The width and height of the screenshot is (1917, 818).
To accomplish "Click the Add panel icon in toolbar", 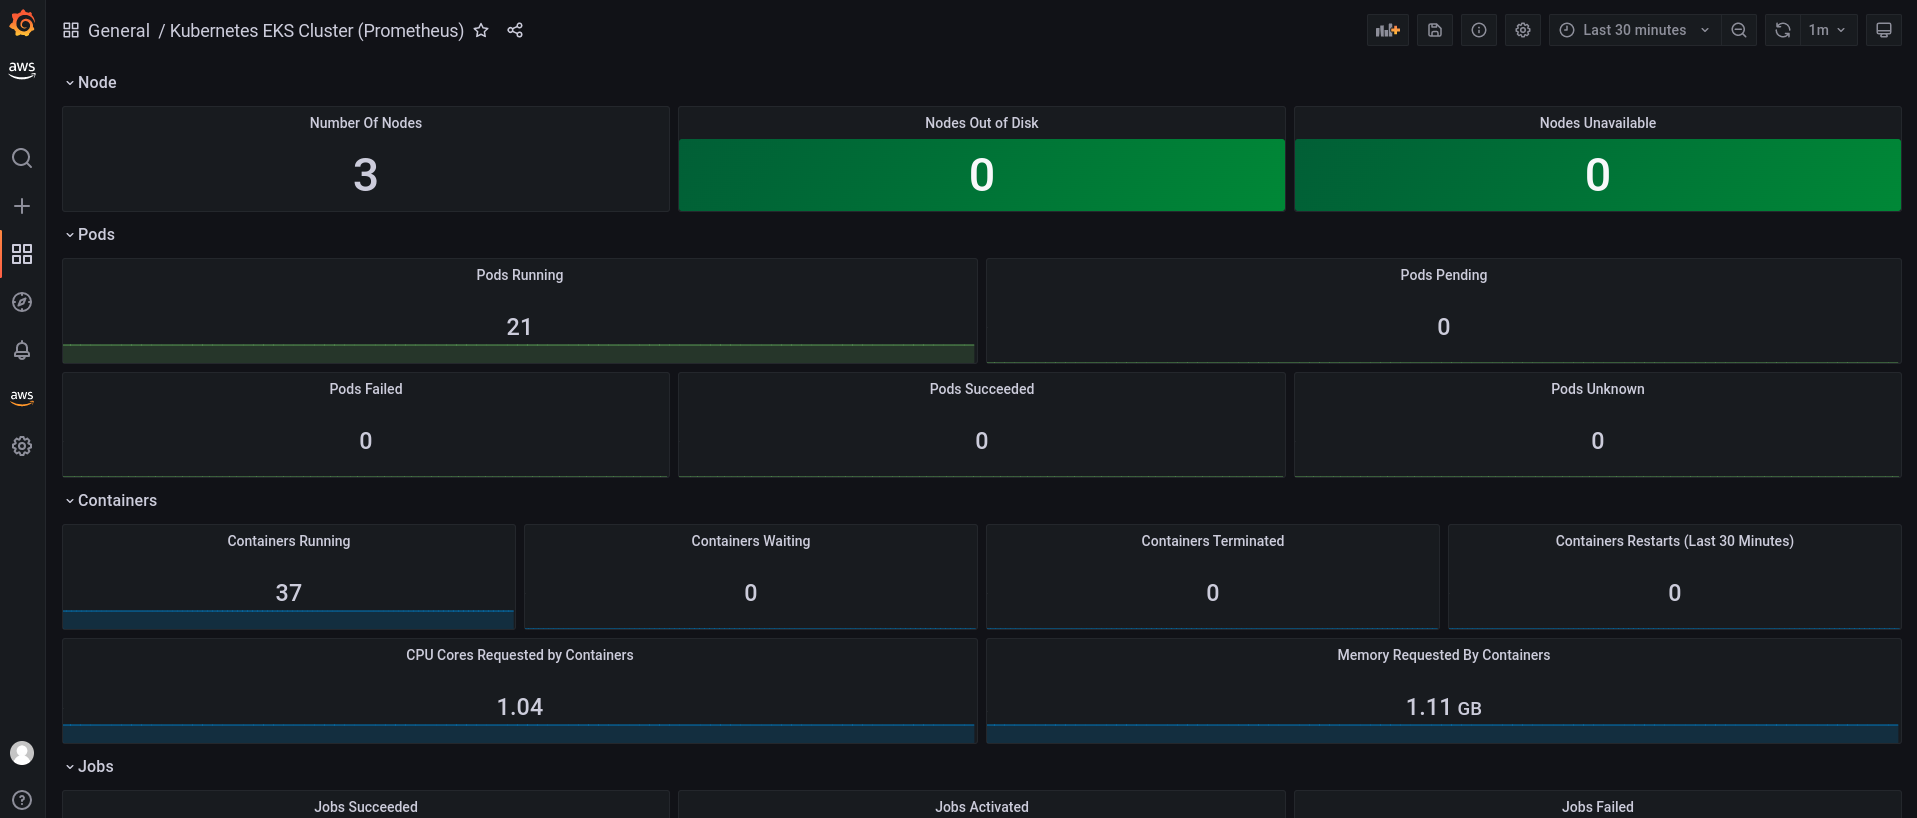I will (1388, 30).
